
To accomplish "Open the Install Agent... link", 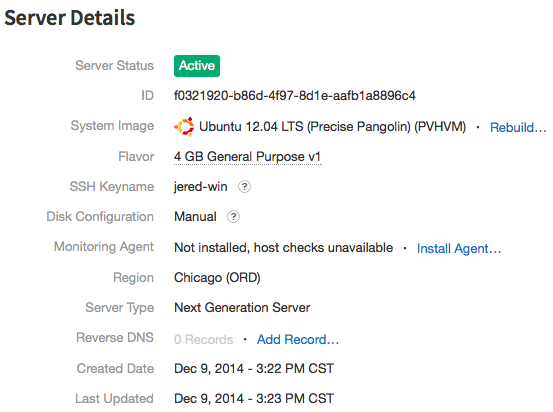I will pyautogui.click(x=459, y=248).
